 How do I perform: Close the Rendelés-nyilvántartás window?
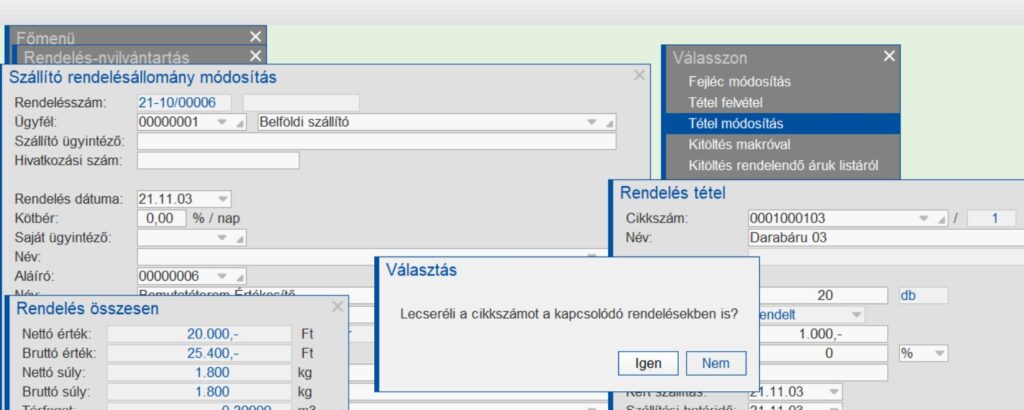coord(255,56)
